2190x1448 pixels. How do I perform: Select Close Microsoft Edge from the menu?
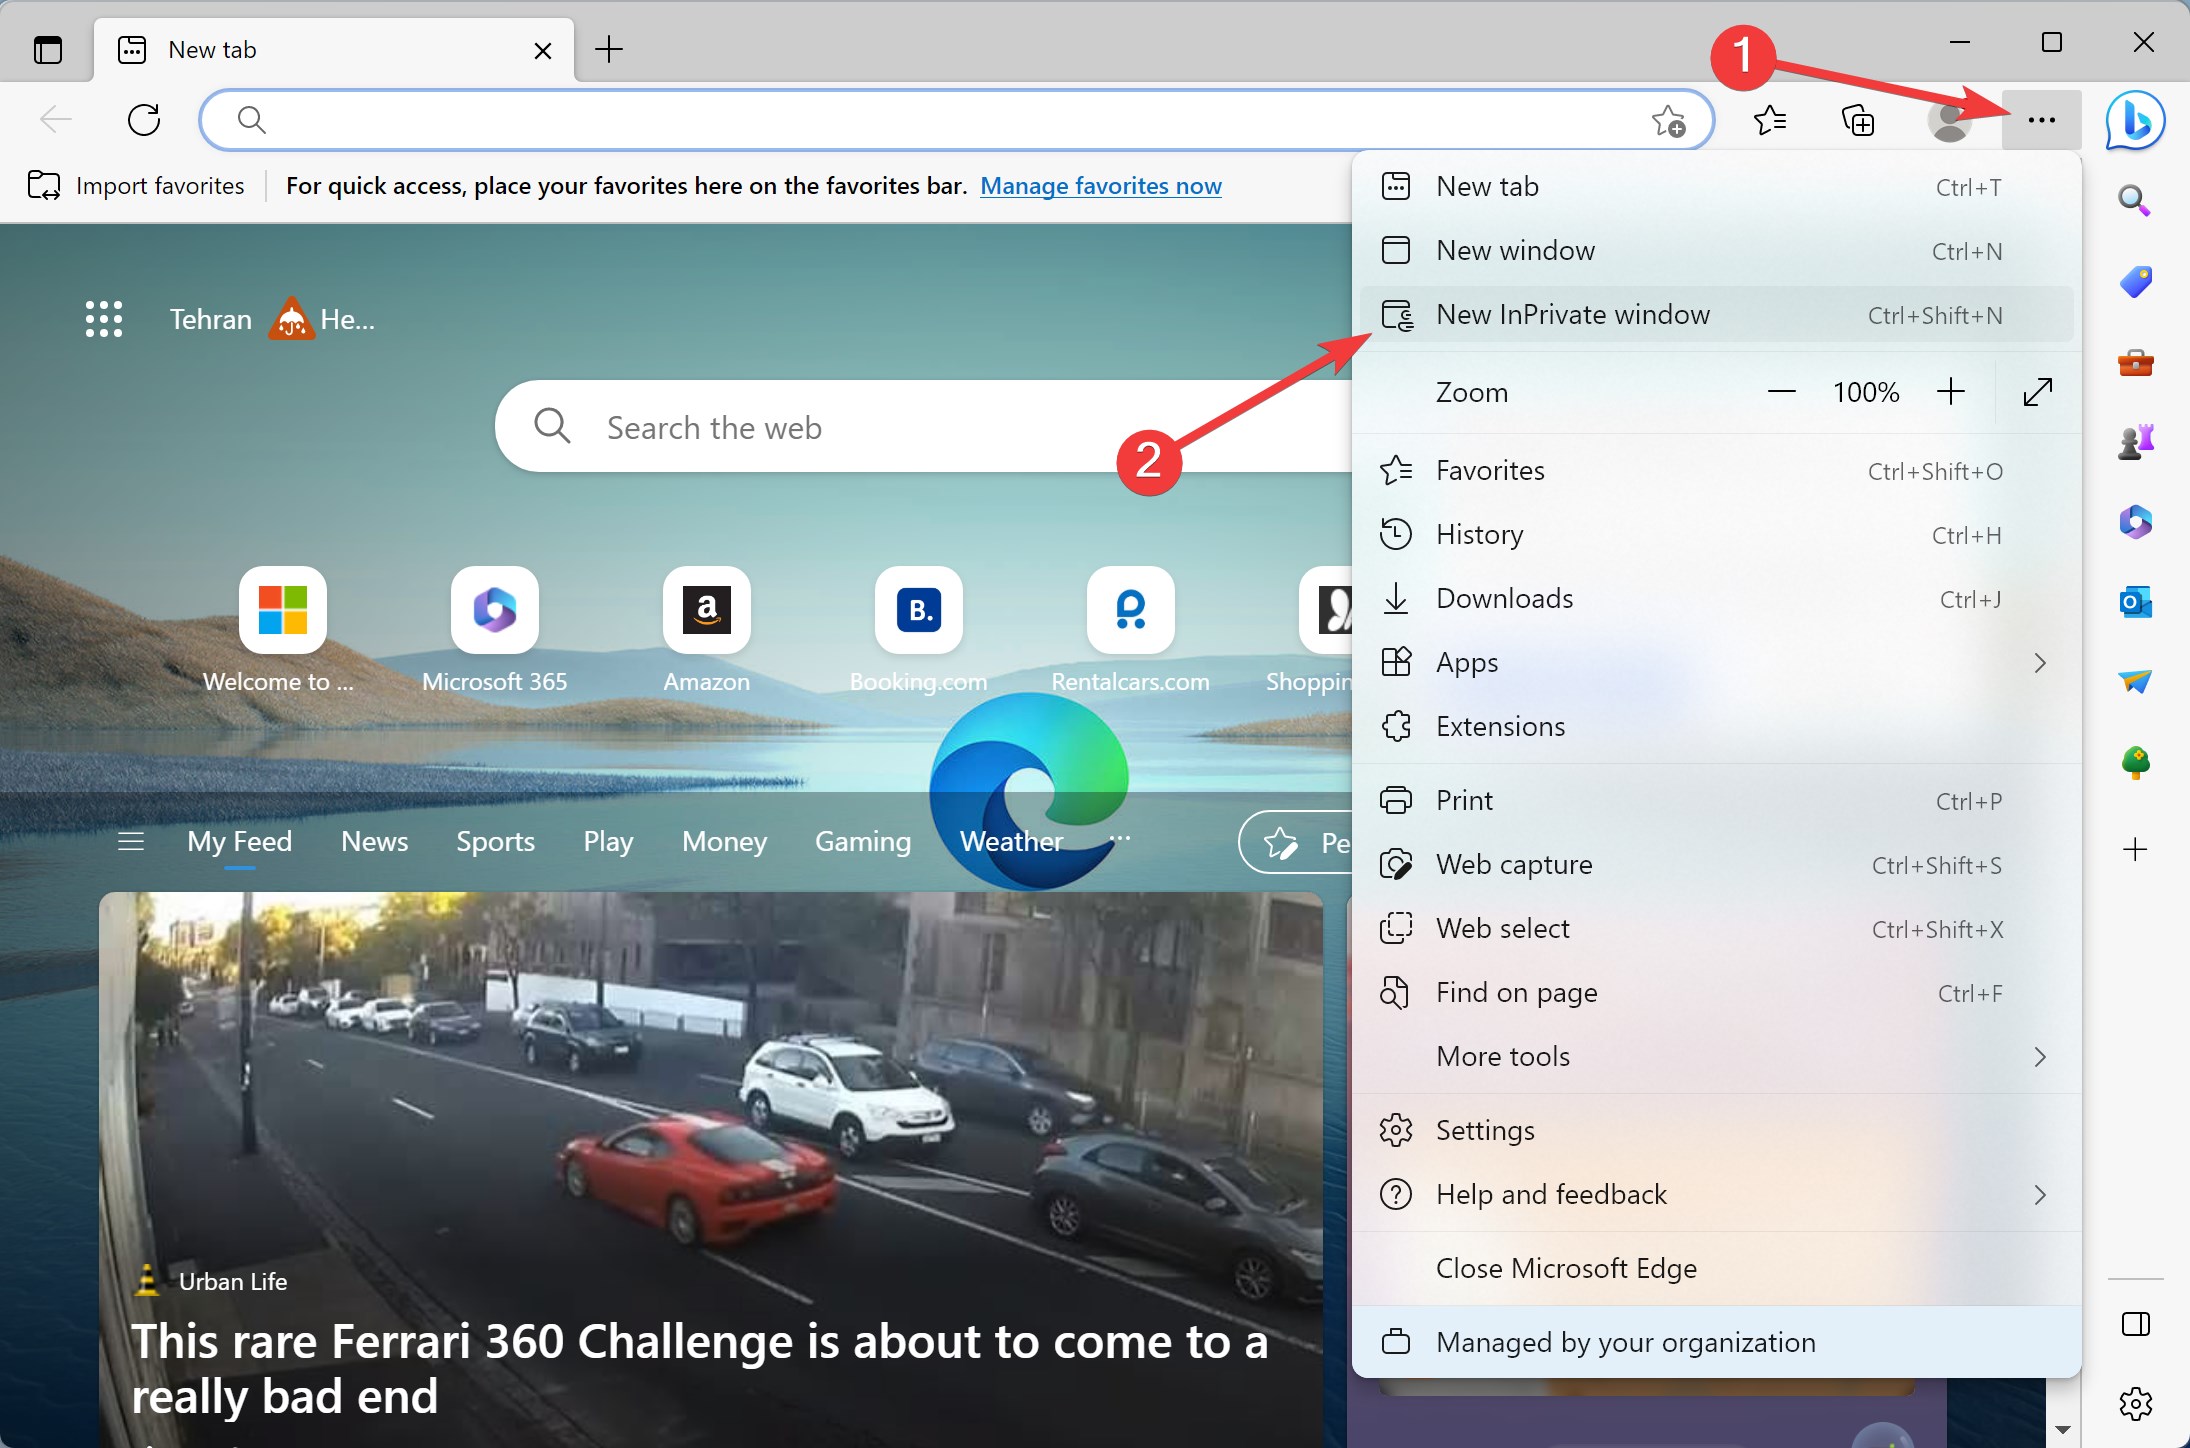[x=1565, y=1268]
